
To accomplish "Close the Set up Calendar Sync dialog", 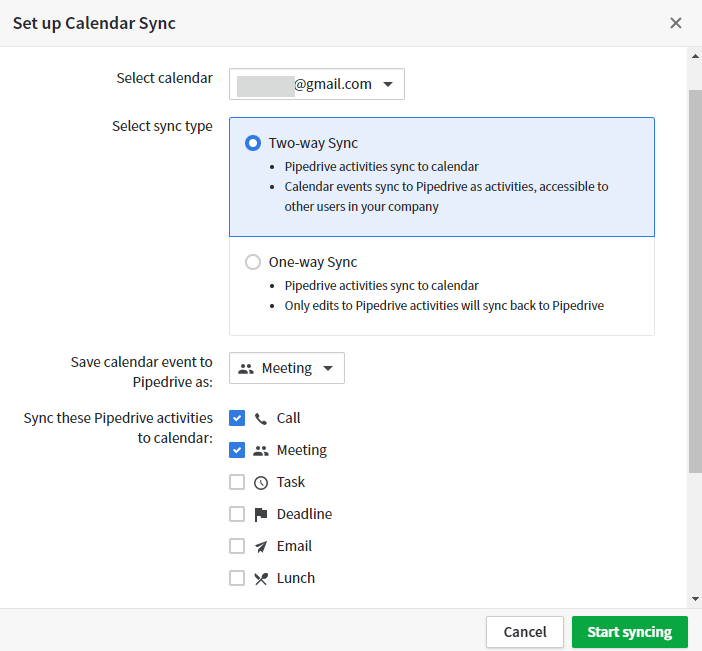I will tap(676, 23).
